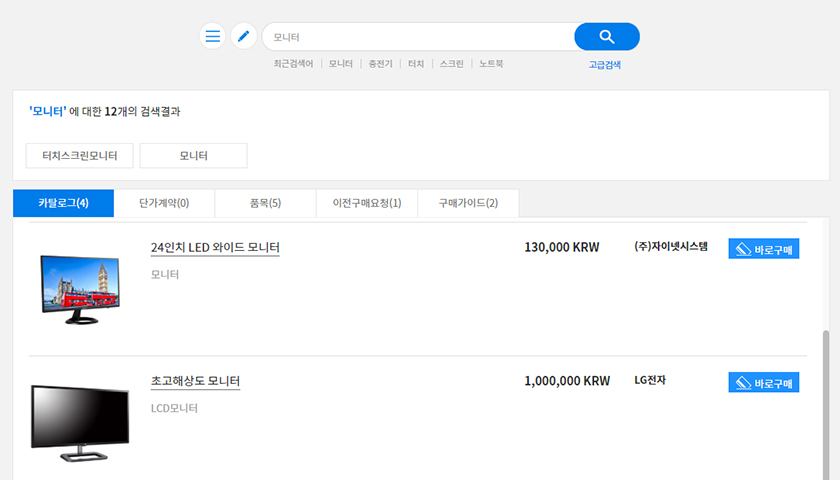Open the 이전구매요청(1) tab
Screen dimensions: 840x480
point(367,203)
